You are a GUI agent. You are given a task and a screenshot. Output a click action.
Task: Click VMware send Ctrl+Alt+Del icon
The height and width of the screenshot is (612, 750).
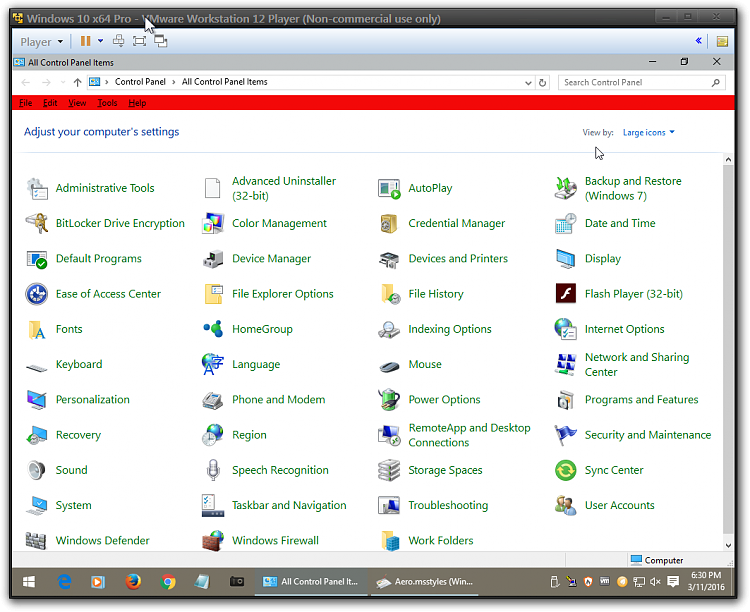[x=118, y=41]
